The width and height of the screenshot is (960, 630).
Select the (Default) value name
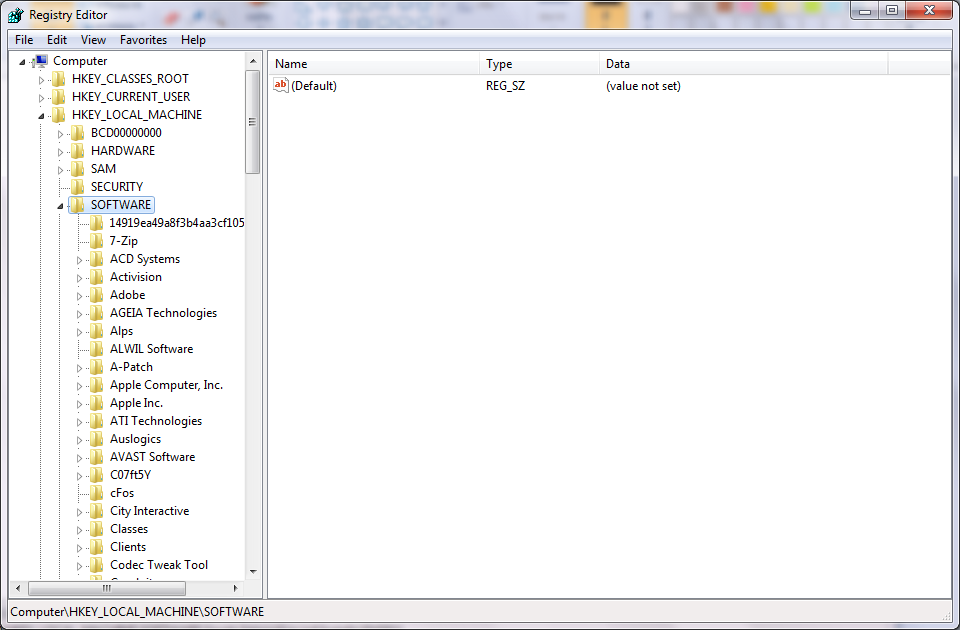pyautogui.click(x=313, y=86)
